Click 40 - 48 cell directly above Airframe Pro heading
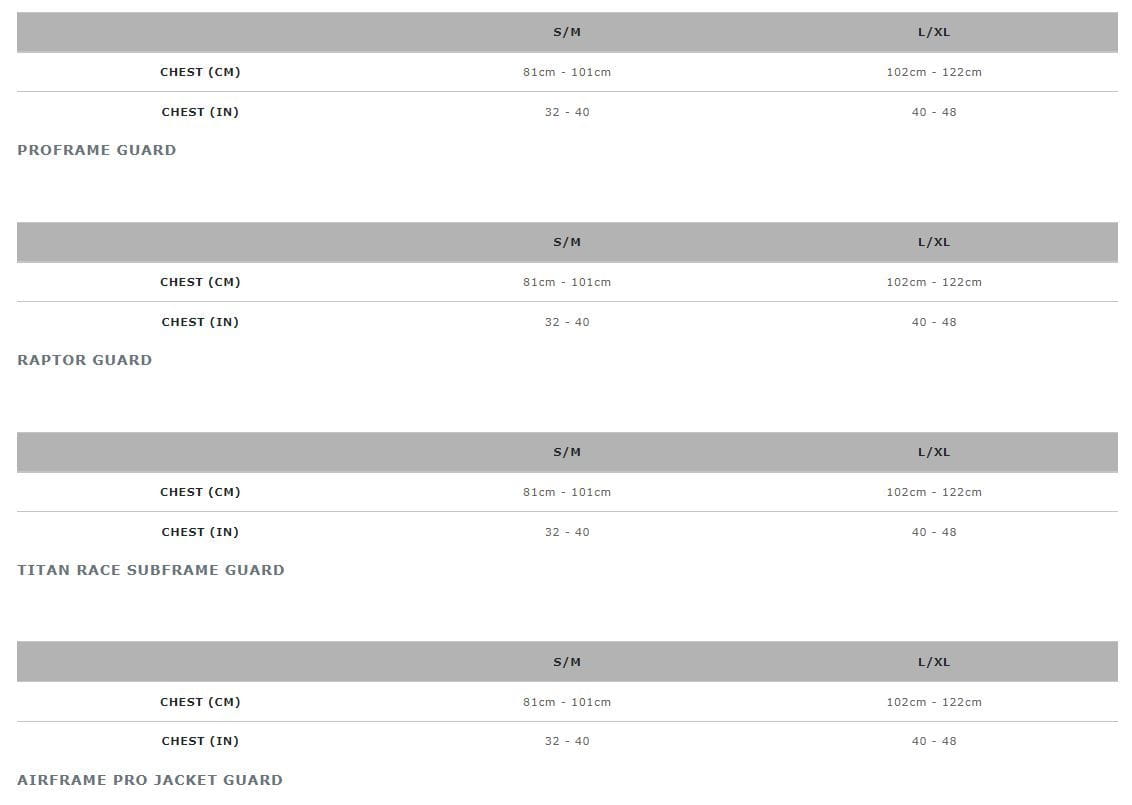The width and height of the screenshot is (1132, 805). 934,741
